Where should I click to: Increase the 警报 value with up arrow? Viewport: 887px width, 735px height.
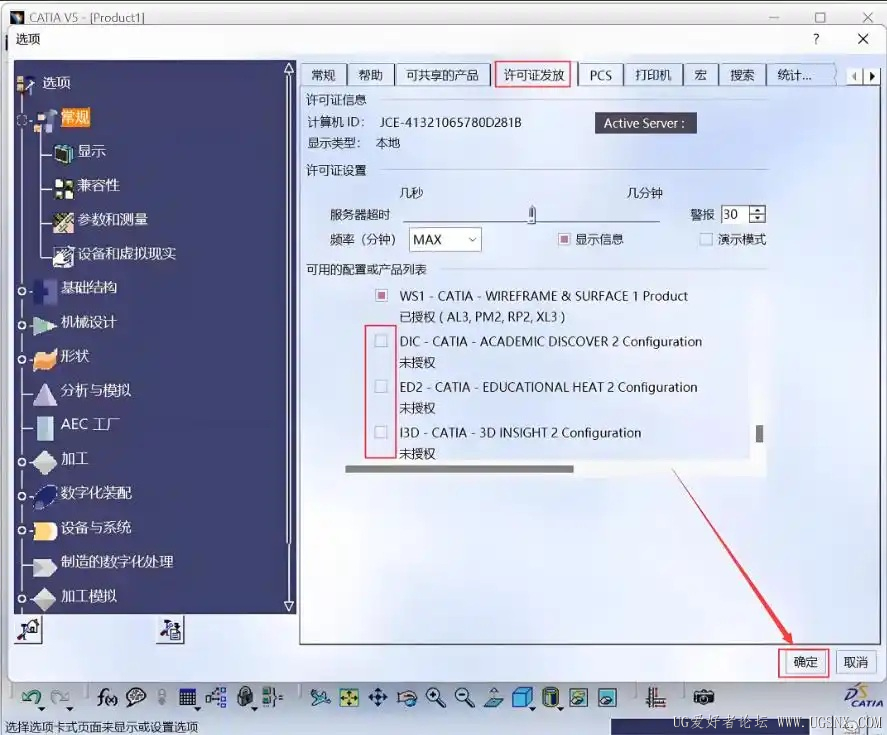(757, 210)
